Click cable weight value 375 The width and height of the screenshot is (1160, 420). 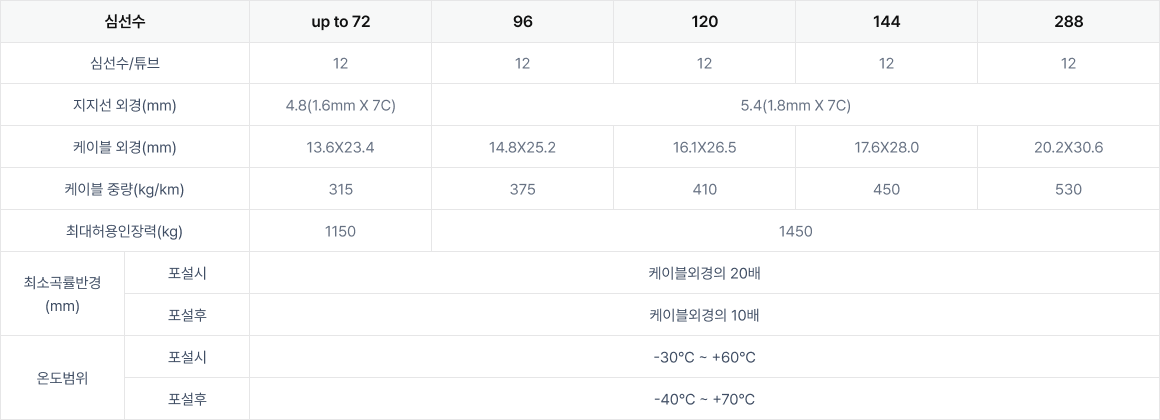tap(522, 189)
